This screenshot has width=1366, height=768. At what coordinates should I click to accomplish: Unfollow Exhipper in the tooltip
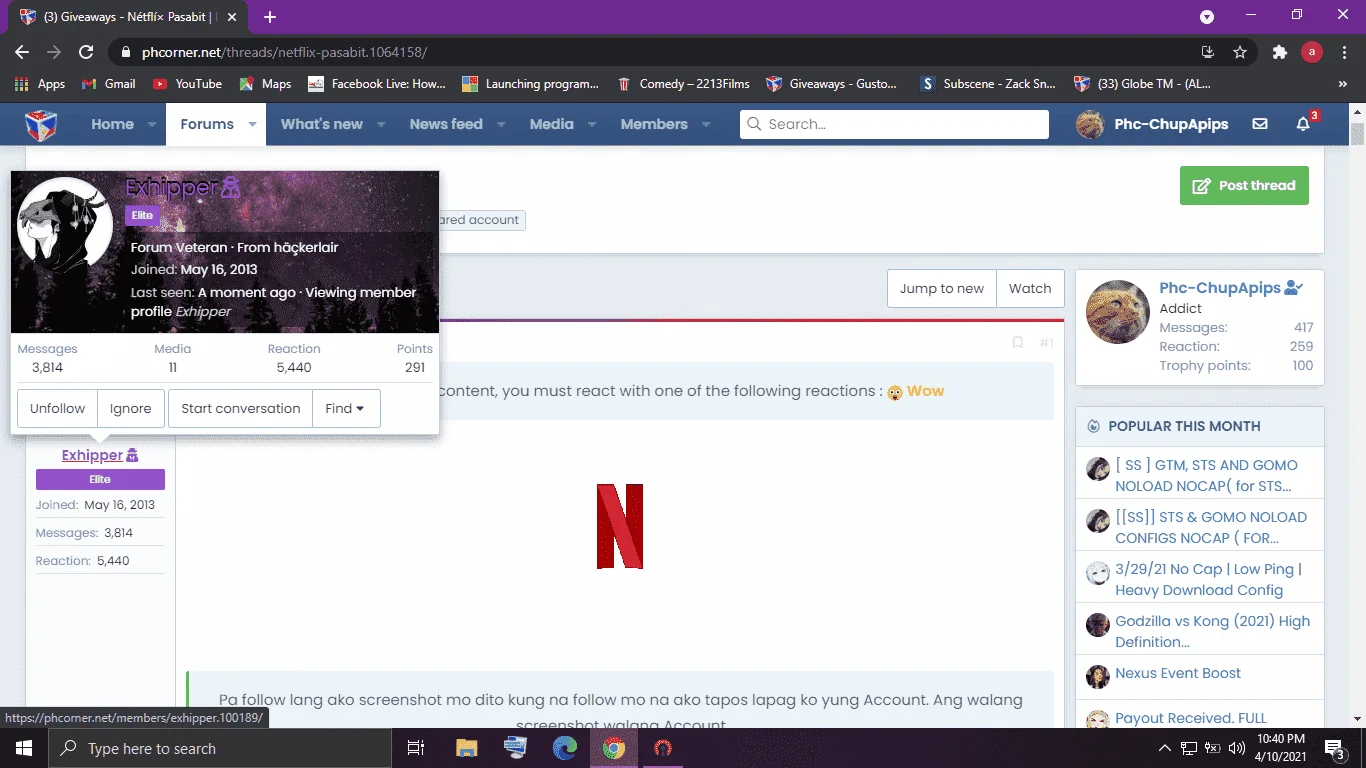pos(57,408)
